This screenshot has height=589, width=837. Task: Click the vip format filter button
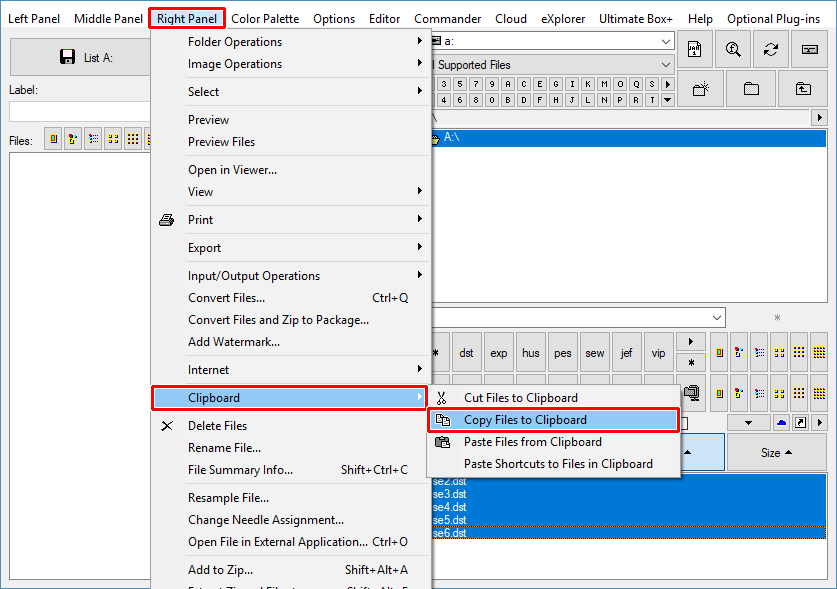(659, 352)
